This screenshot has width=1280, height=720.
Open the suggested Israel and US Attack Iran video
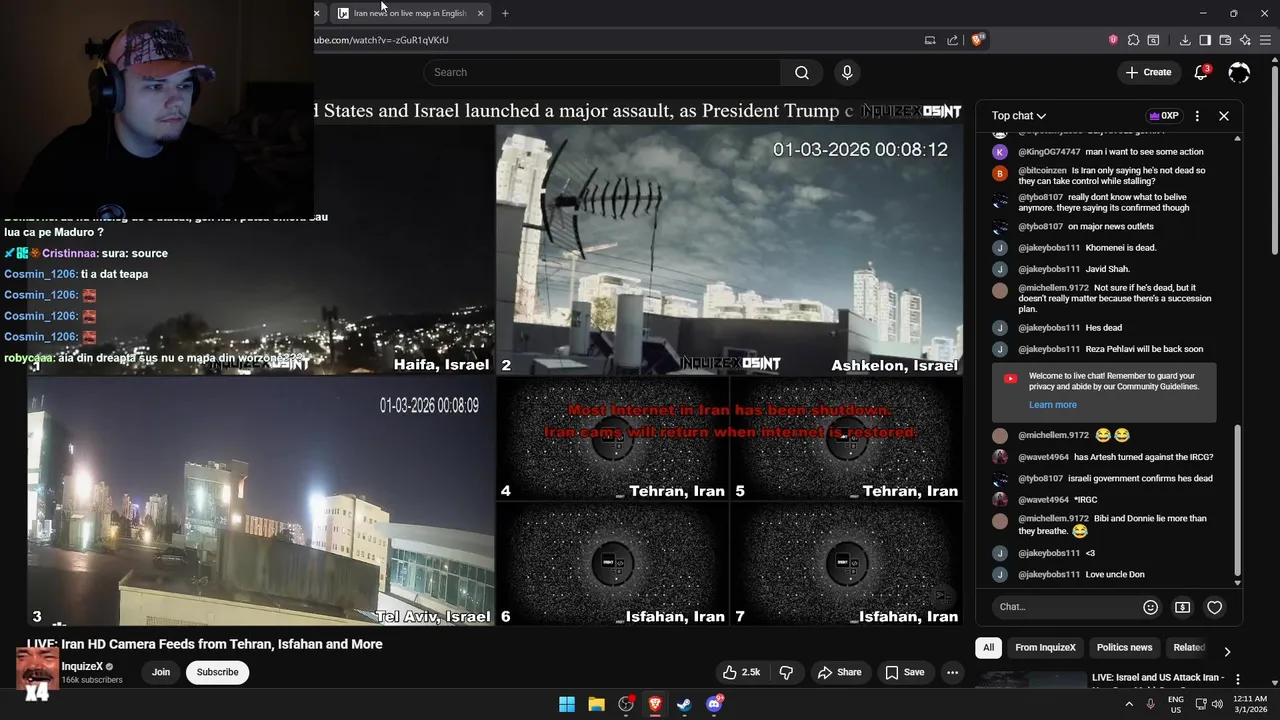(1157, 679)
